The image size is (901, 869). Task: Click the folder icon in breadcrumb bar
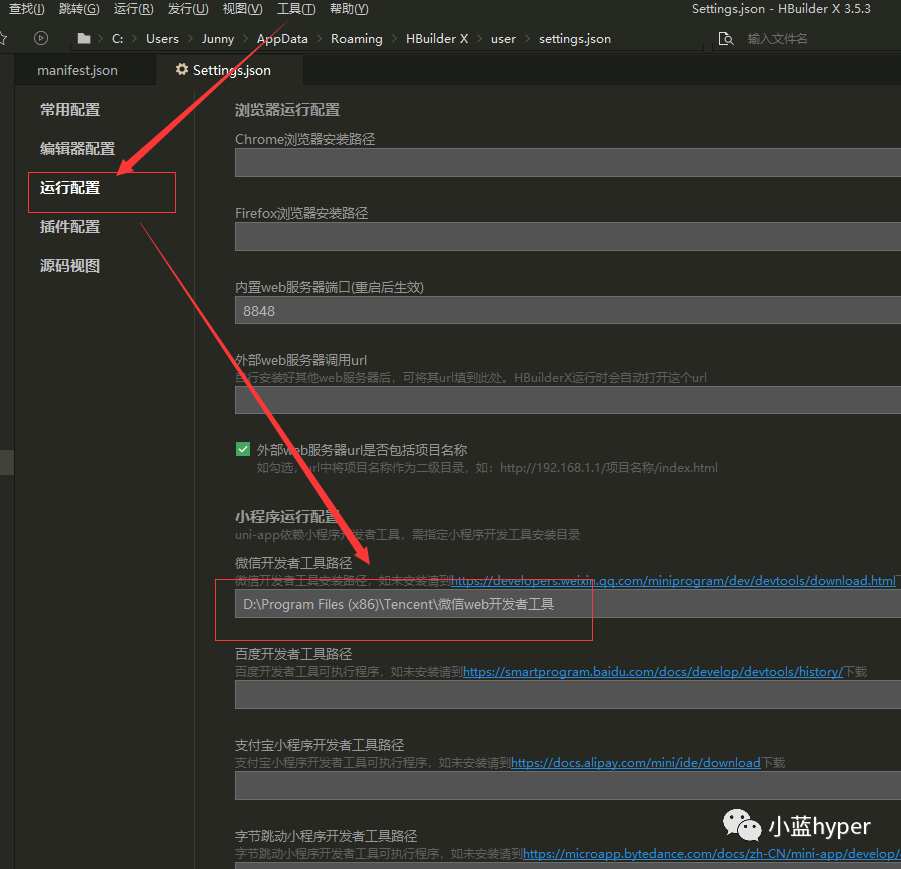[85, 39]
